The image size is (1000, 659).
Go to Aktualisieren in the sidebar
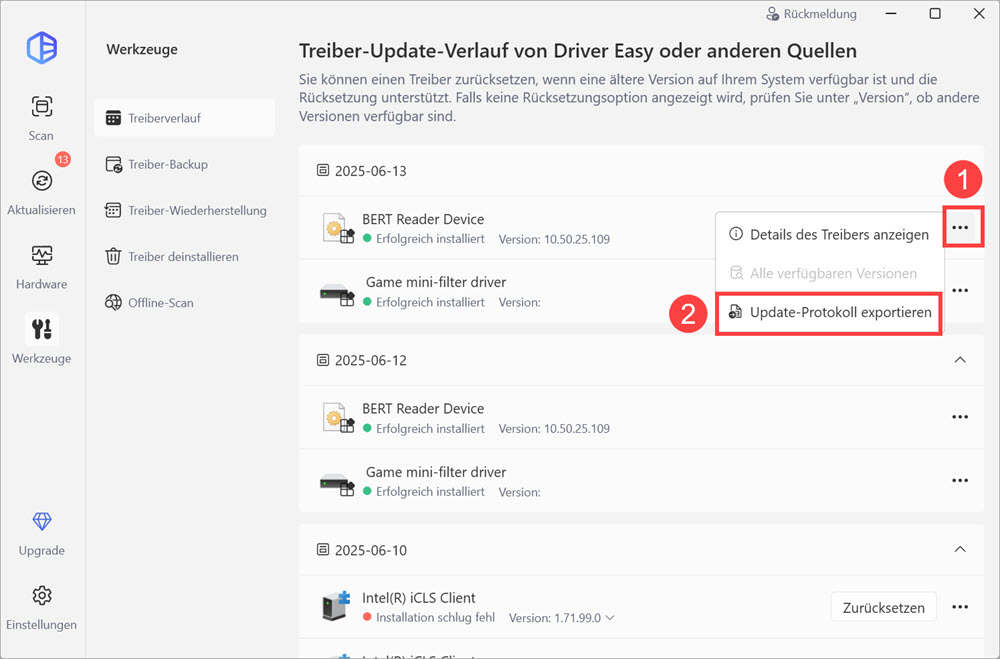point(41,192)
